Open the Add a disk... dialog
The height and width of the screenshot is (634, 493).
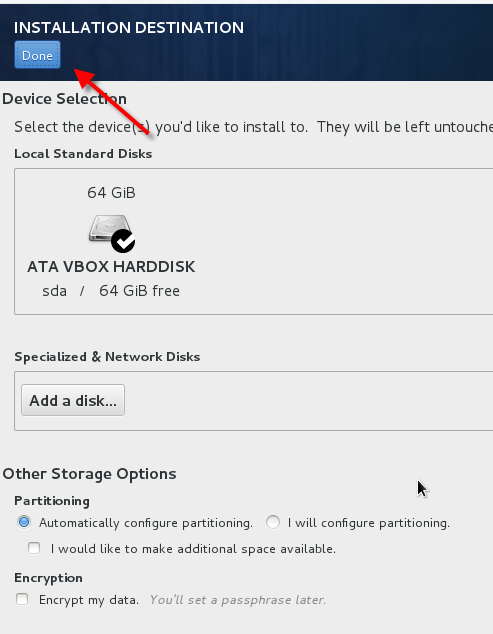click(73, 400)
